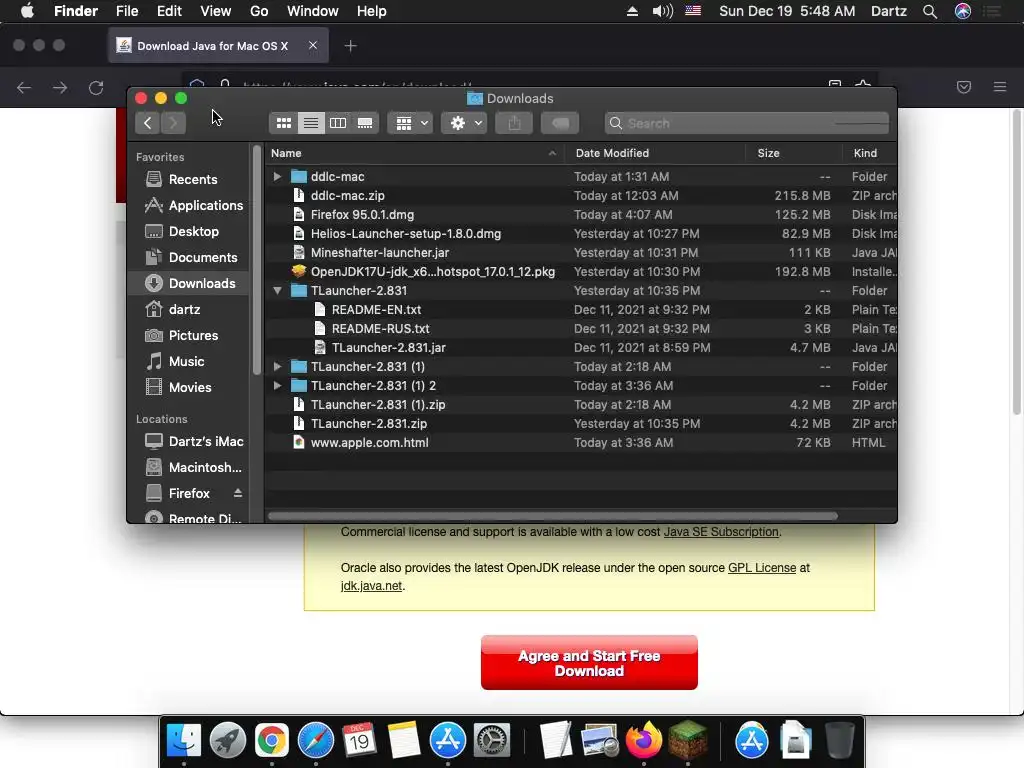1024x768 pixels.
Task: Go back in Finder window
Action: (148, 123)
